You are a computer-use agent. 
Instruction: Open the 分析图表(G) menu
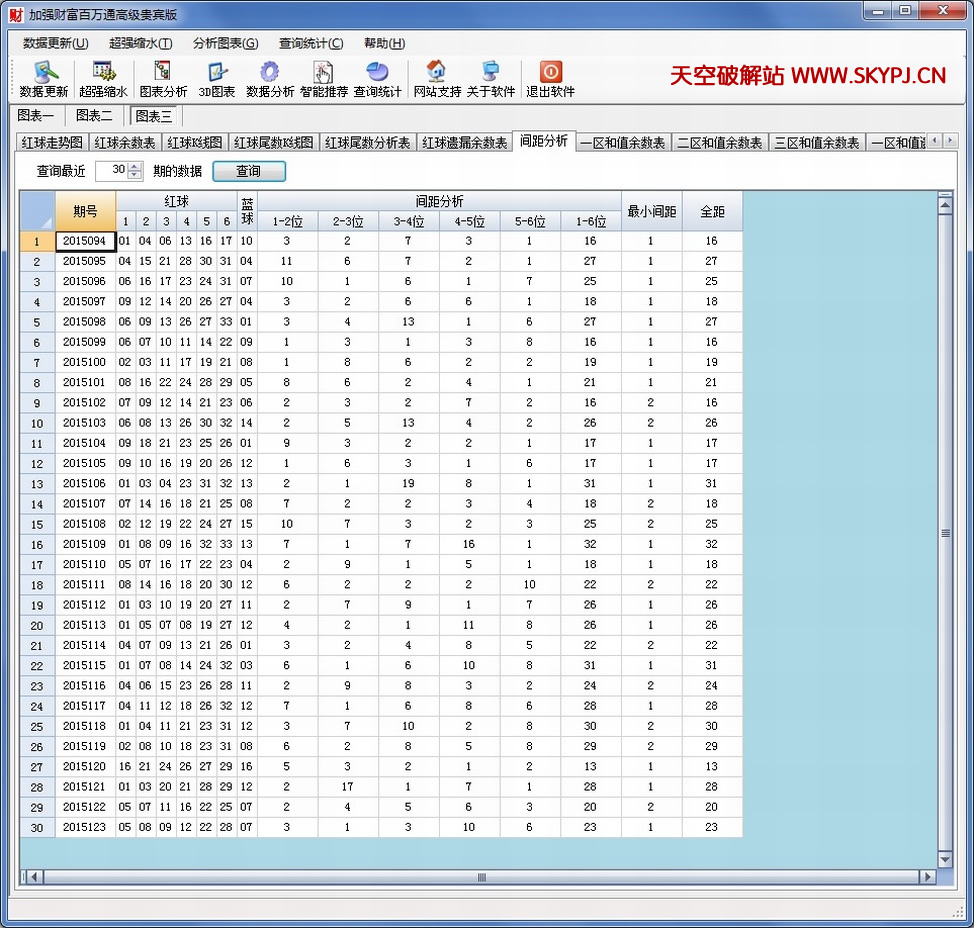(225, 43)
